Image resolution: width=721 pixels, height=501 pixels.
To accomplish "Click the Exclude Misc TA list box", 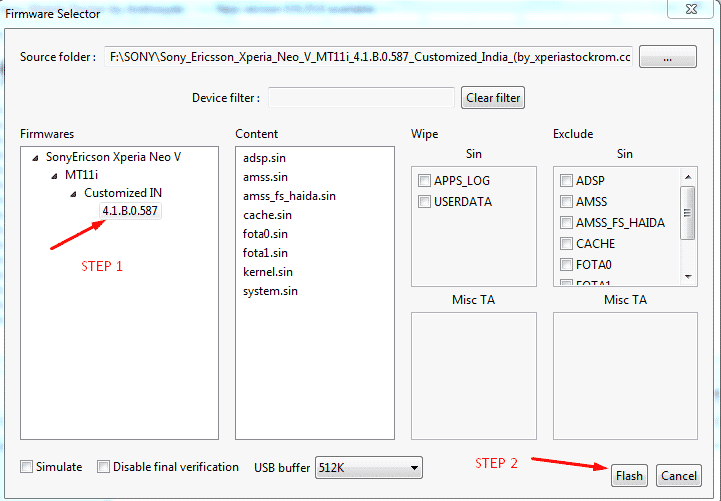I will [625, 376].
